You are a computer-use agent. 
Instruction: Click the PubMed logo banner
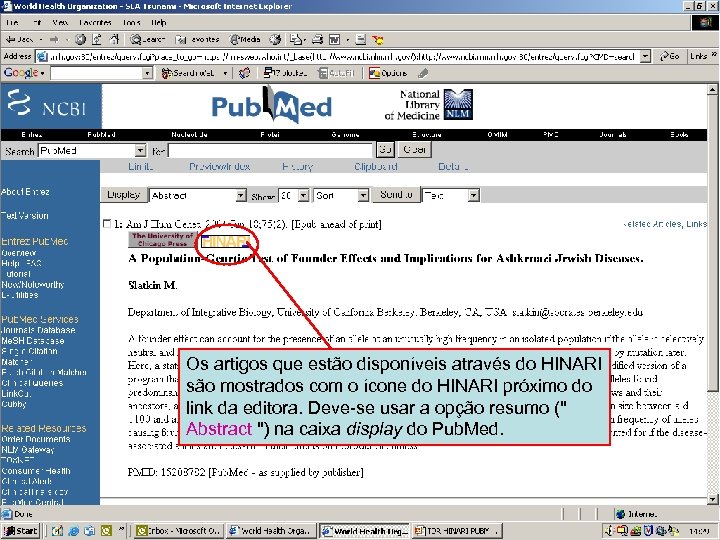coord(271,106)
